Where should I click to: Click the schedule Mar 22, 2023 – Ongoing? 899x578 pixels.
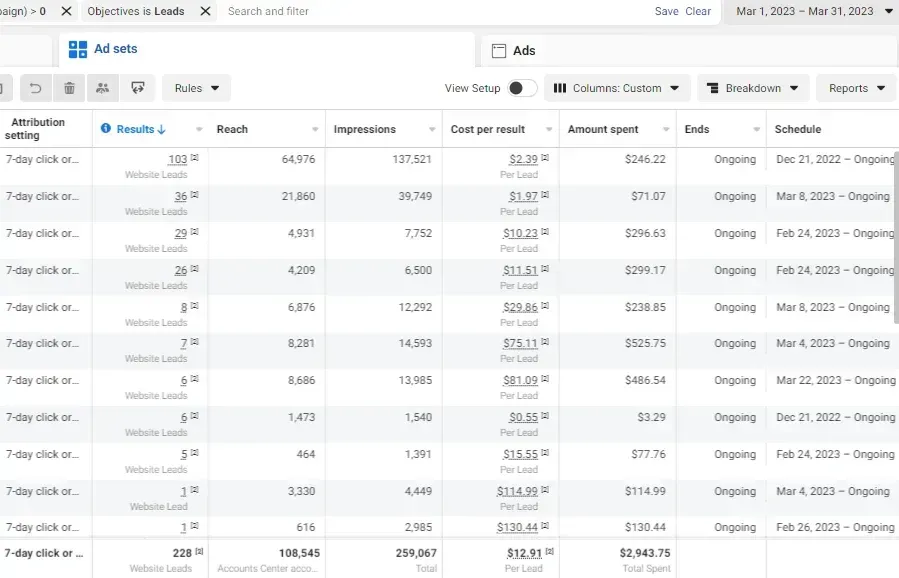pyautogui.click(x=835, y=380)
